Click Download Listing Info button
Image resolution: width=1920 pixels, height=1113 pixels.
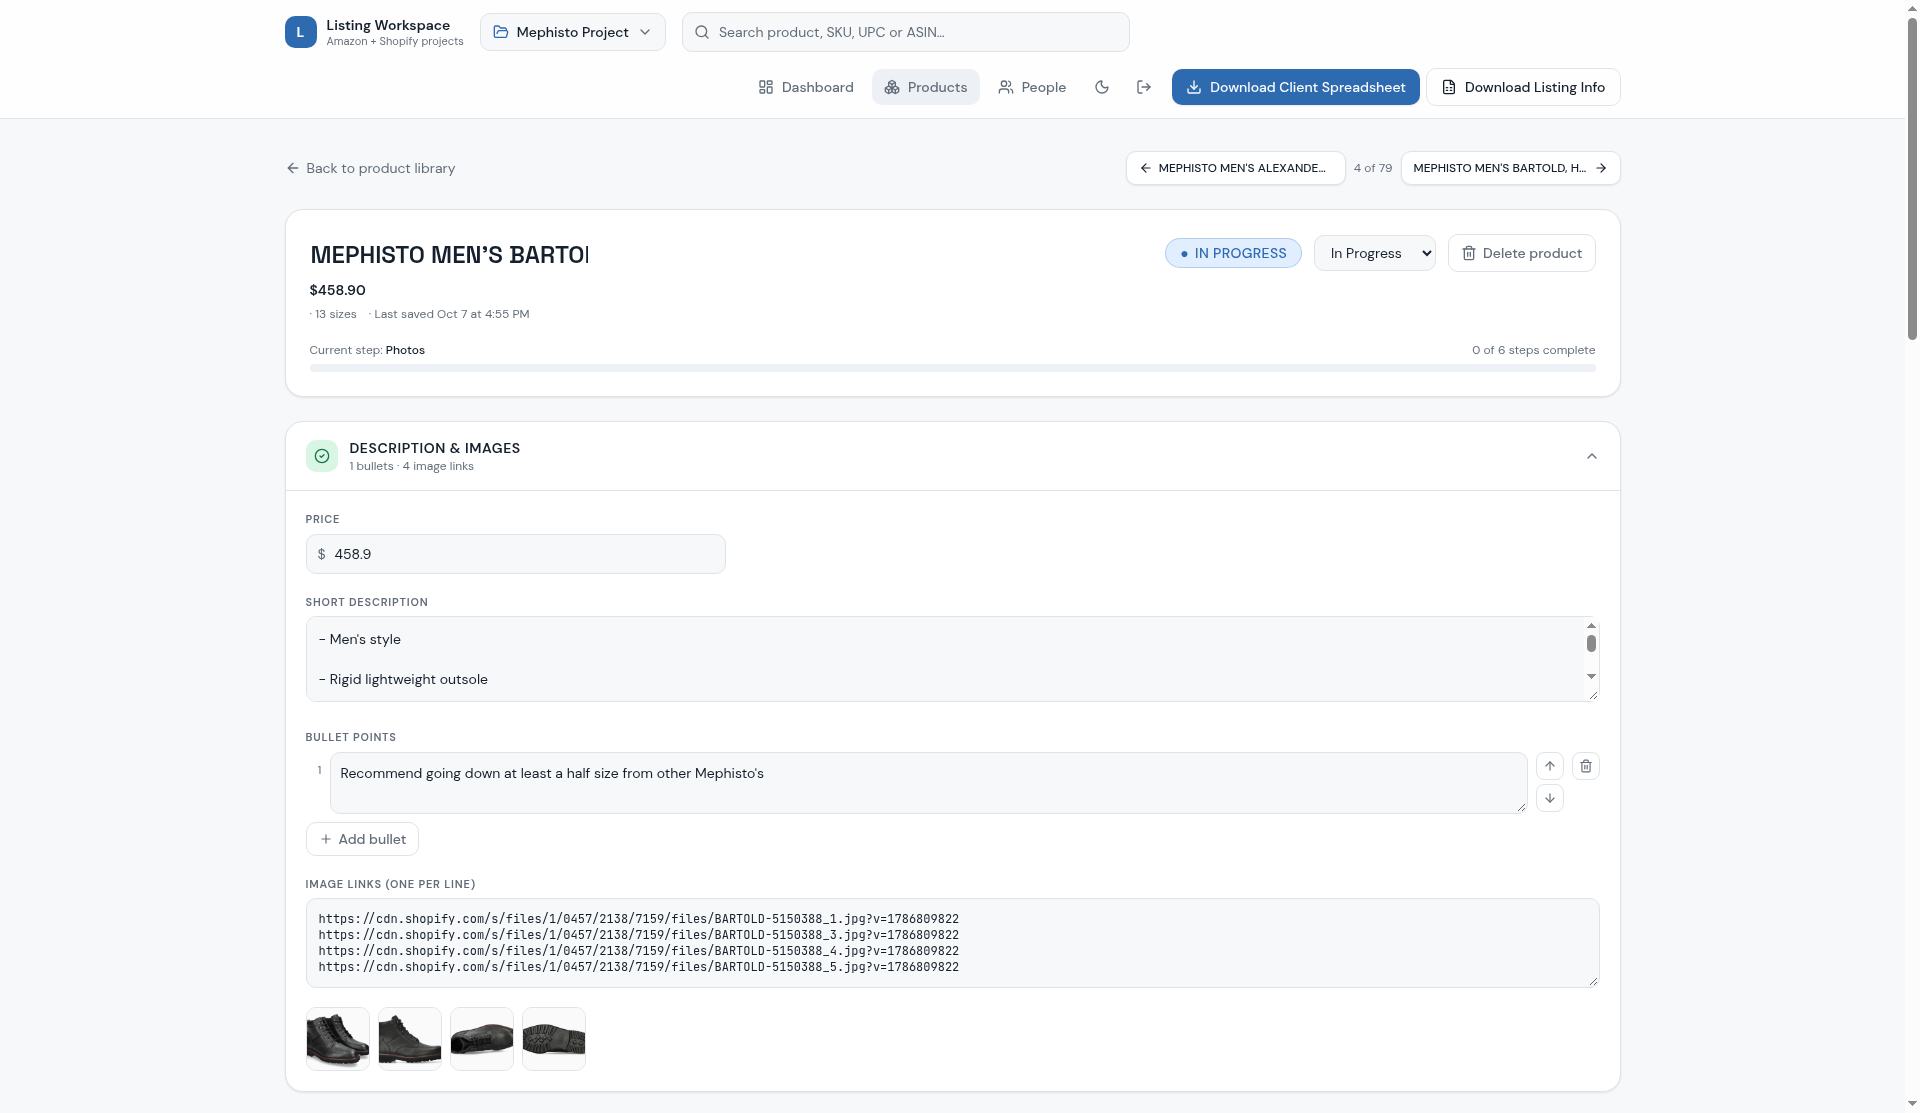tap(1523, 87)
